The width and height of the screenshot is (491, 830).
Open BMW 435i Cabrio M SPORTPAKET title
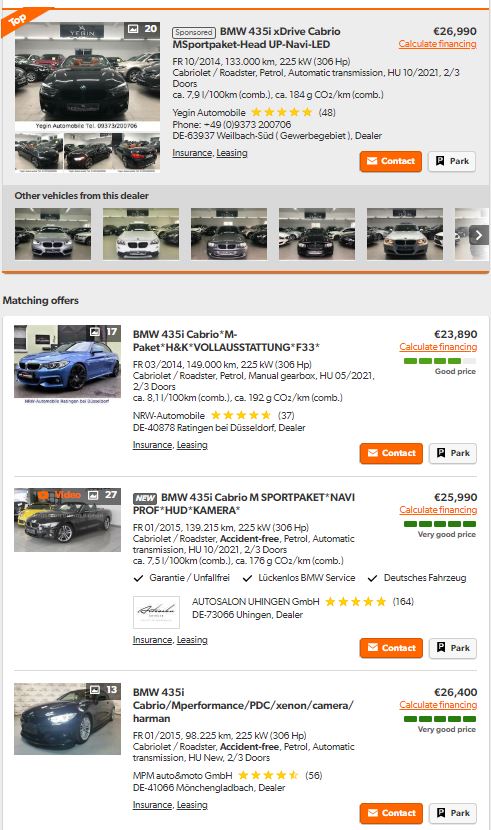244,504
